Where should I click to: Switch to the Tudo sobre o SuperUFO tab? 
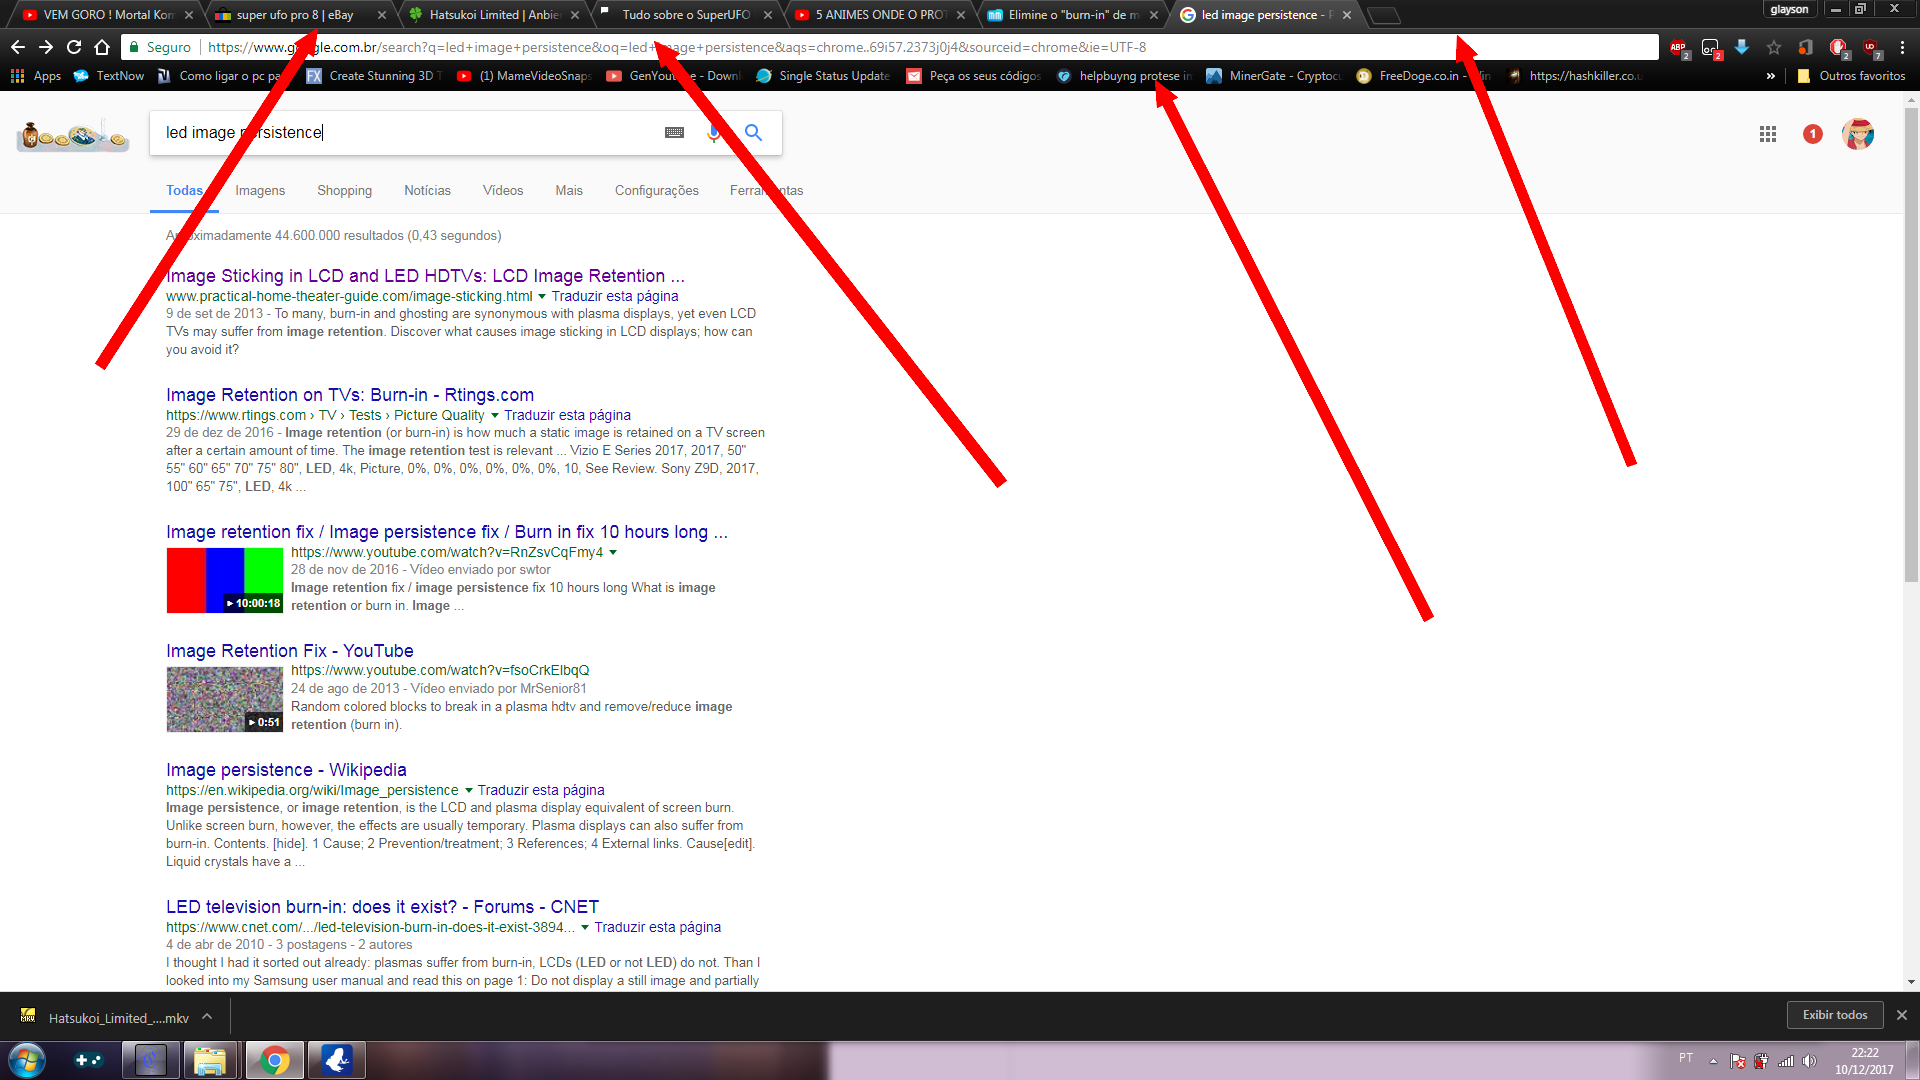[686, 15]
